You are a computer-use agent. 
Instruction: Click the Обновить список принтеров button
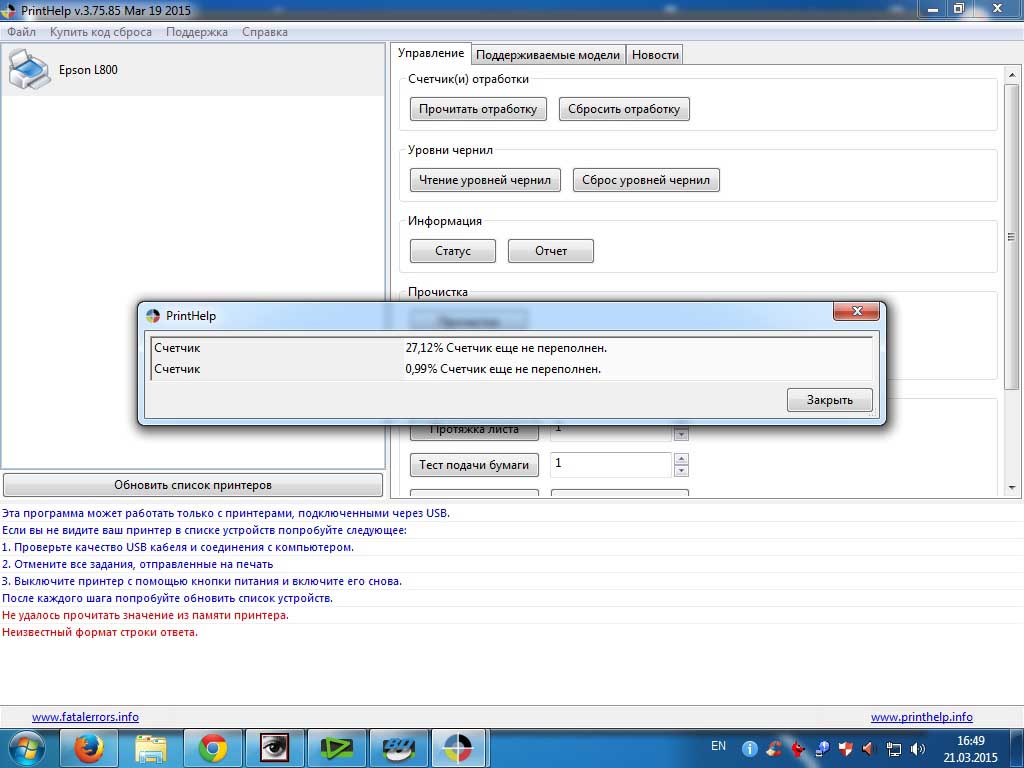[193, 485]
